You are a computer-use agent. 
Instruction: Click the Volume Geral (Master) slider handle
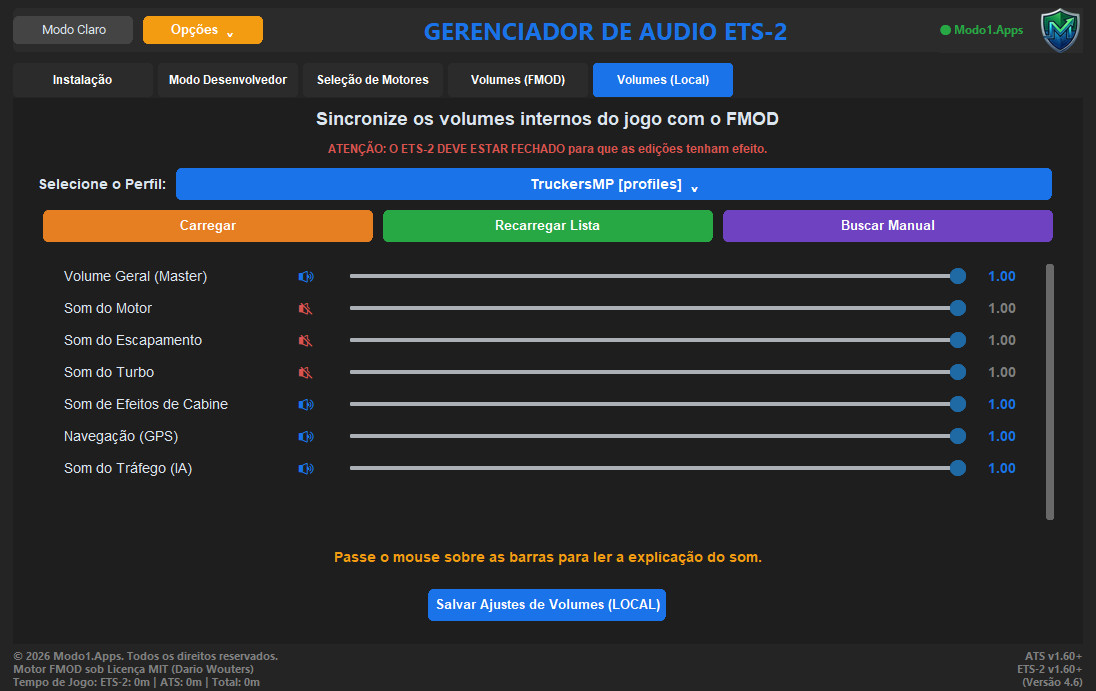click(958, 276)
